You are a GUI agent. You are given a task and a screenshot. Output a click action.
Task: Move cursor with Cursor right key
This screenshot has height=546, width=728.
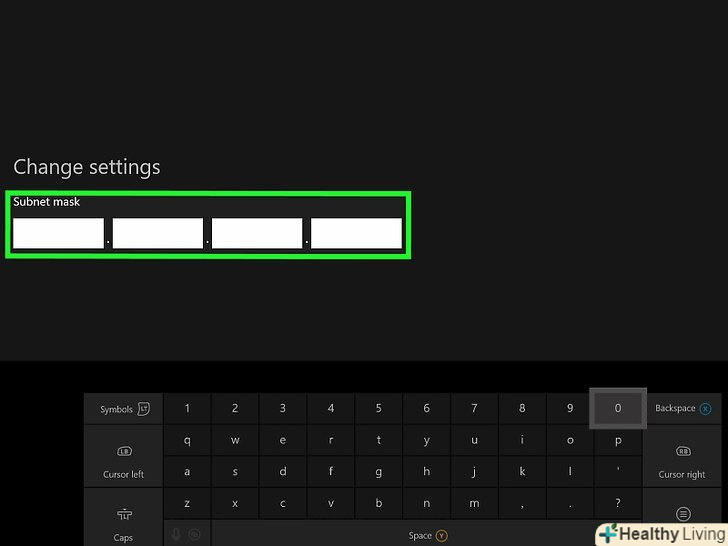point(682,456)
